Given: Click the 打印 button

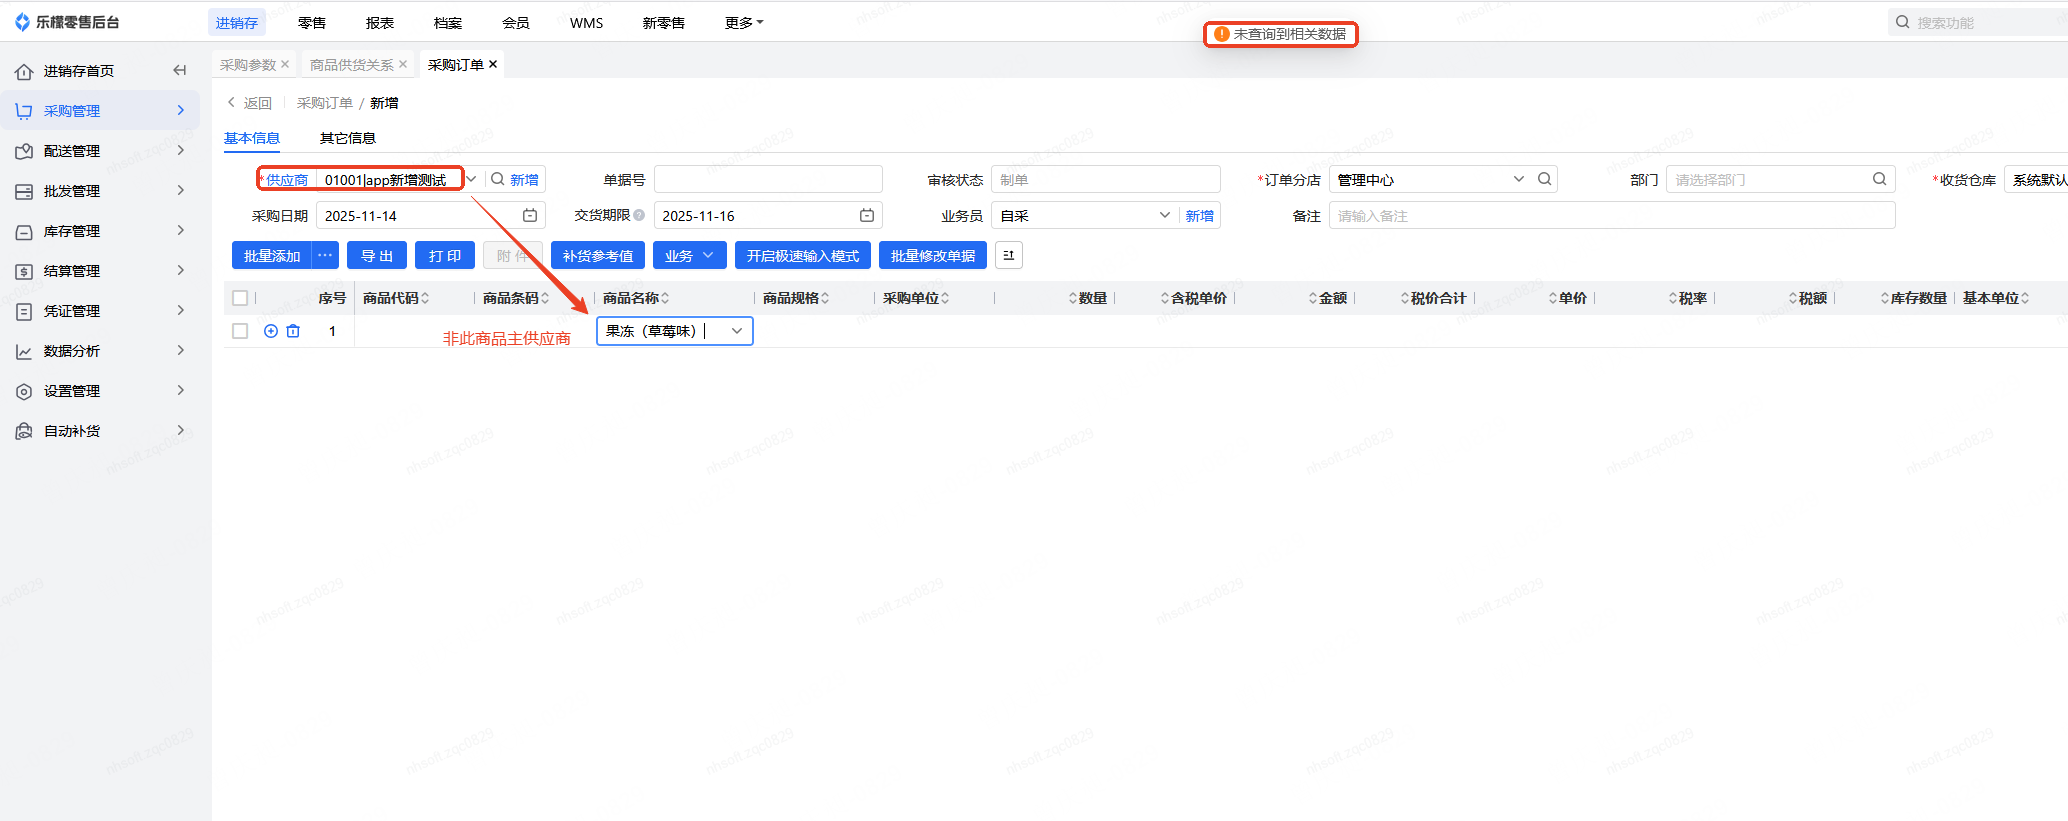Looking at the screenshot, I should pyautogui.click(x=445, y=256).
